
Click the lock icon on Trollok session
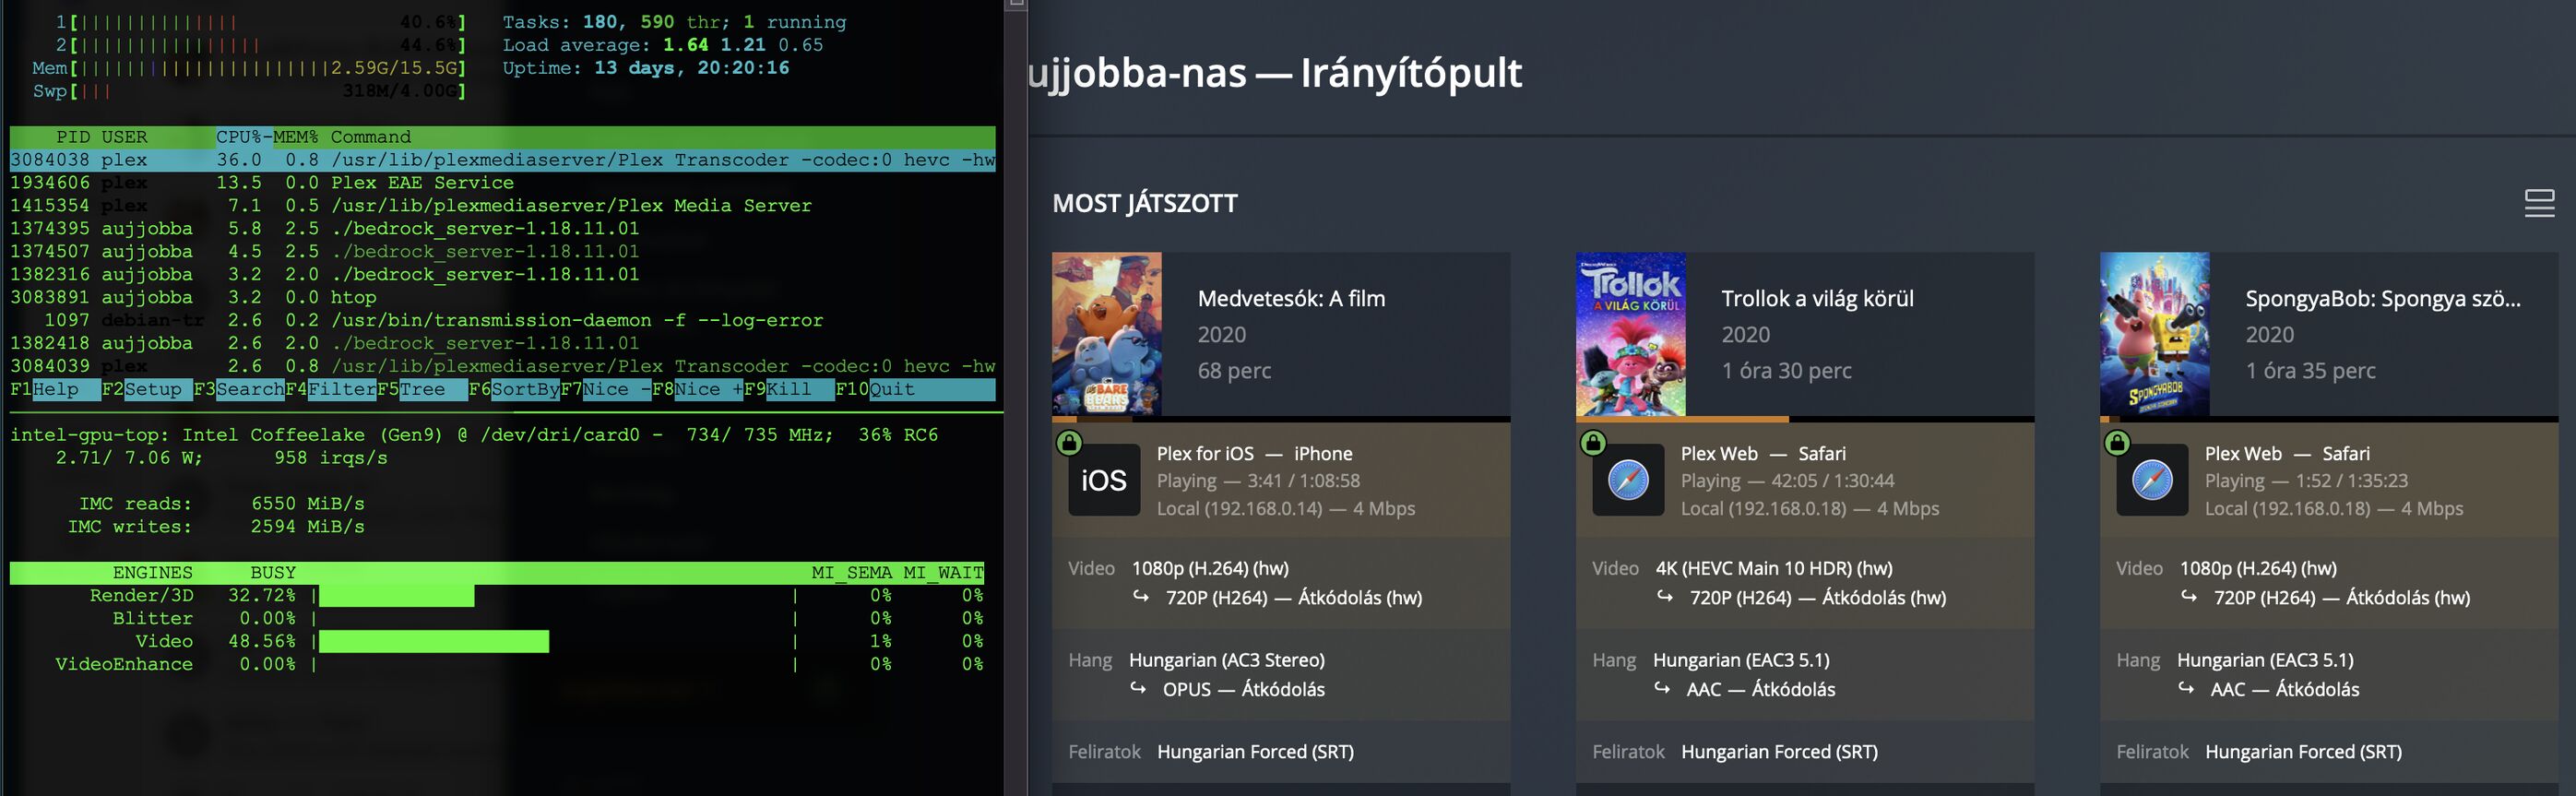pos(1593,442)
